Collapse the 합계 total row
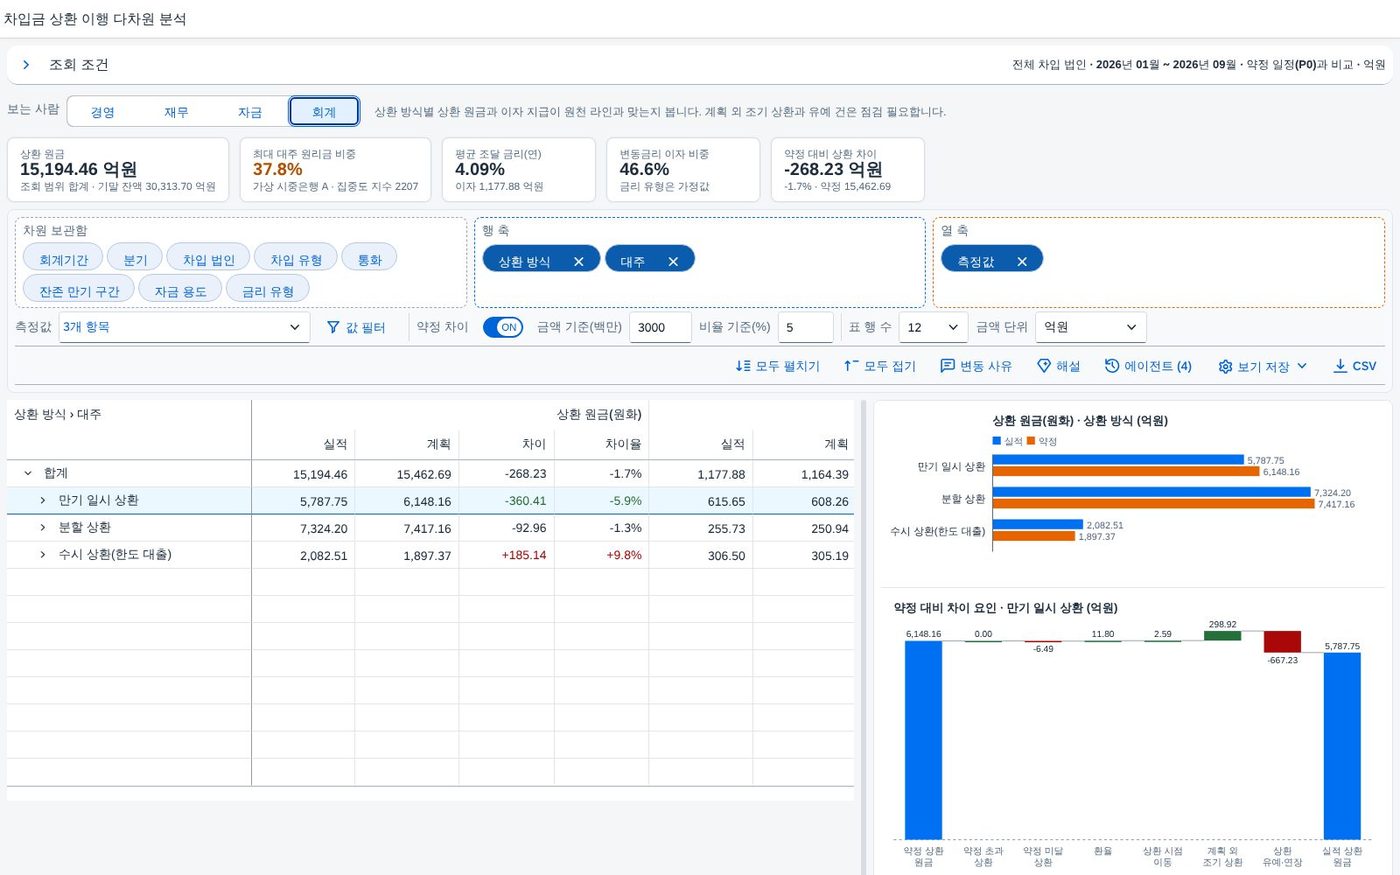Screen dimensions: 1400x875 click(x=28, y=473)
